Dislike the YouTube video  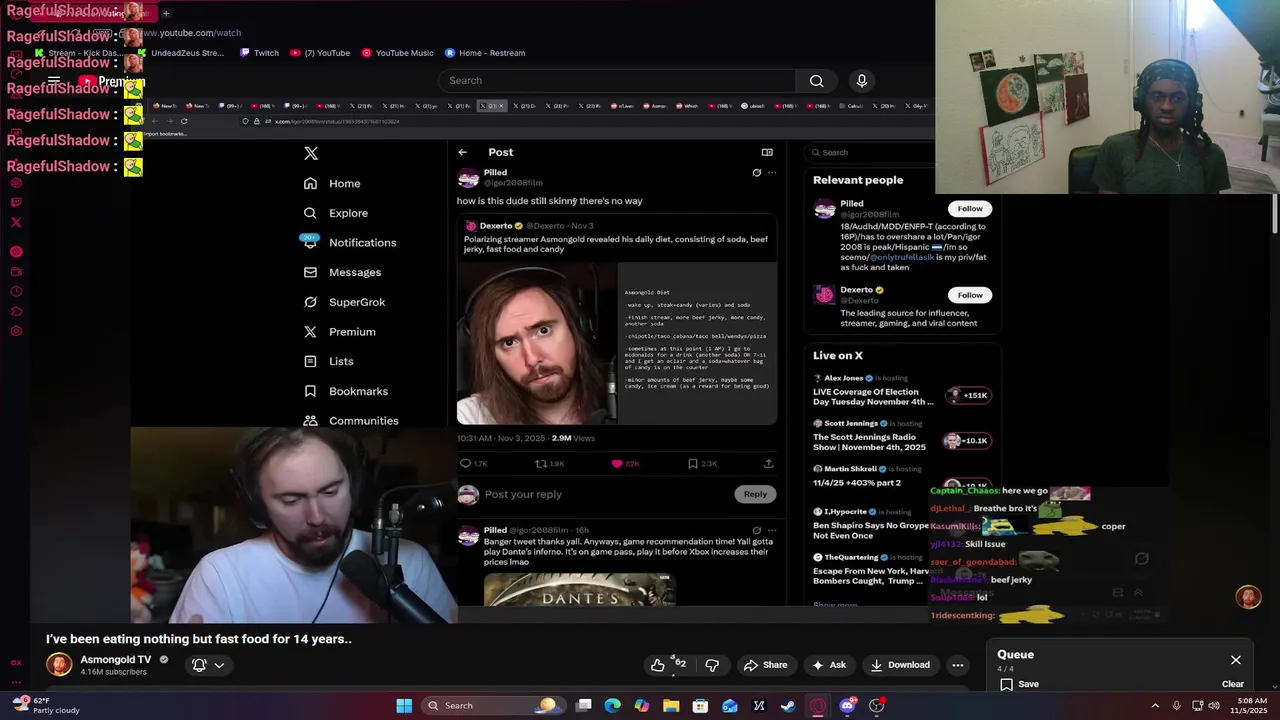pos(712,665)
